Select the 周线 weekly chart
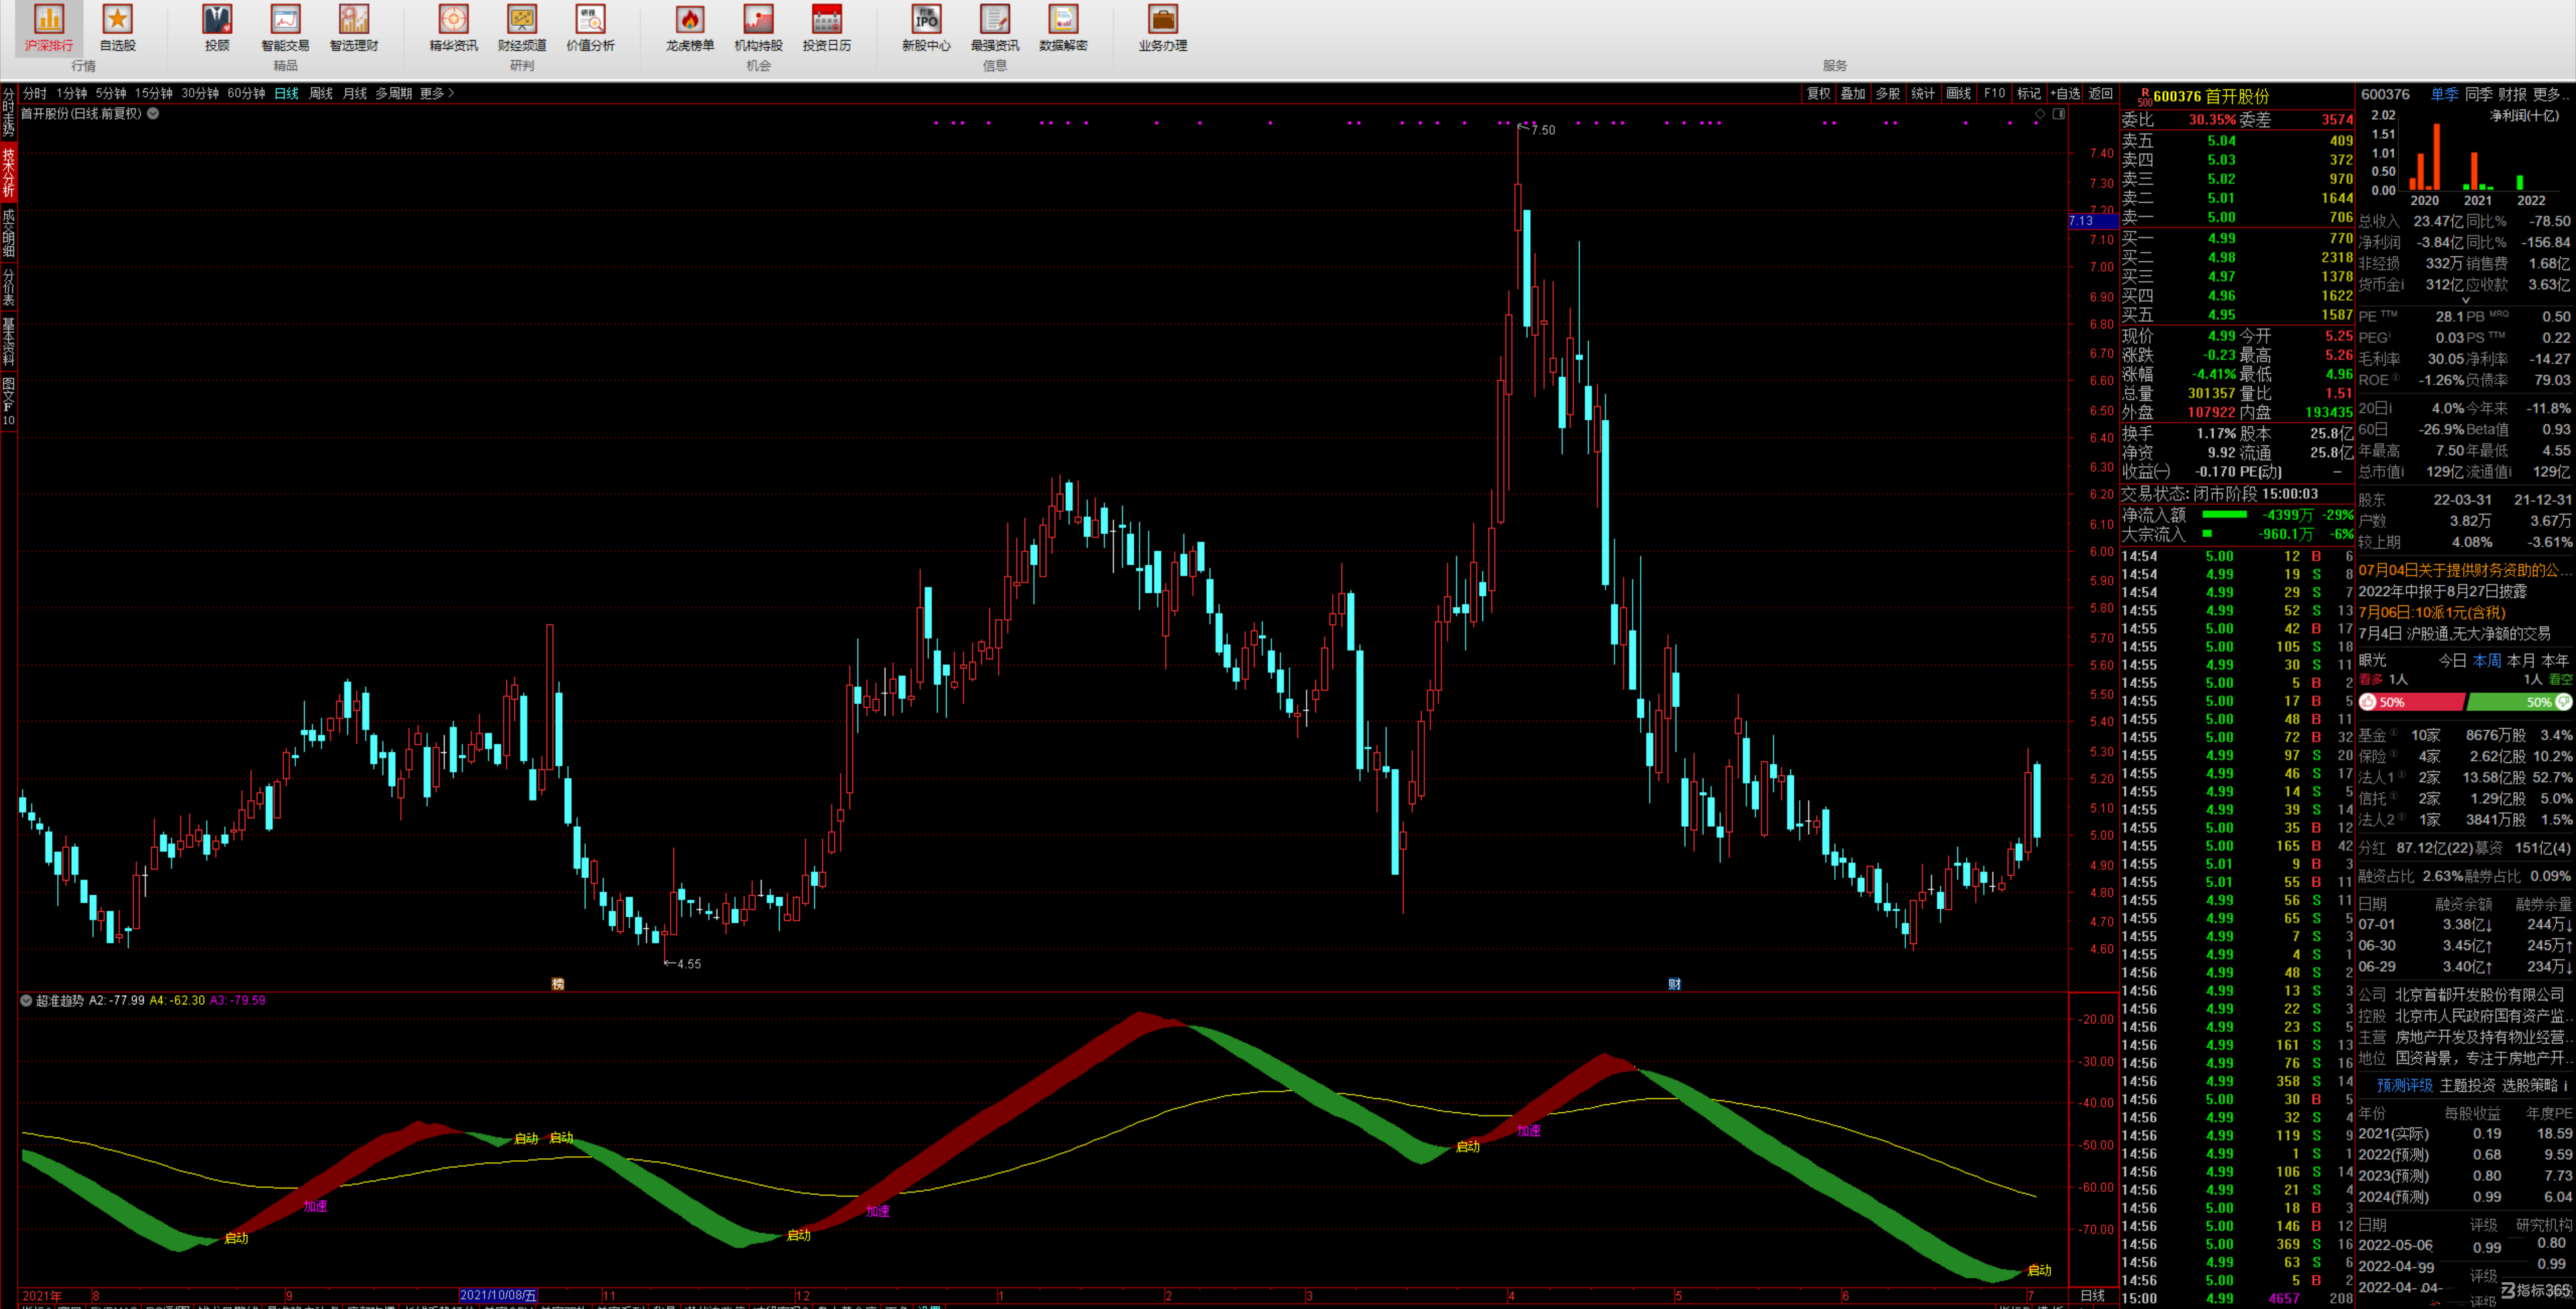Viewport: 2576px width, 1309px height. [320, 93]
